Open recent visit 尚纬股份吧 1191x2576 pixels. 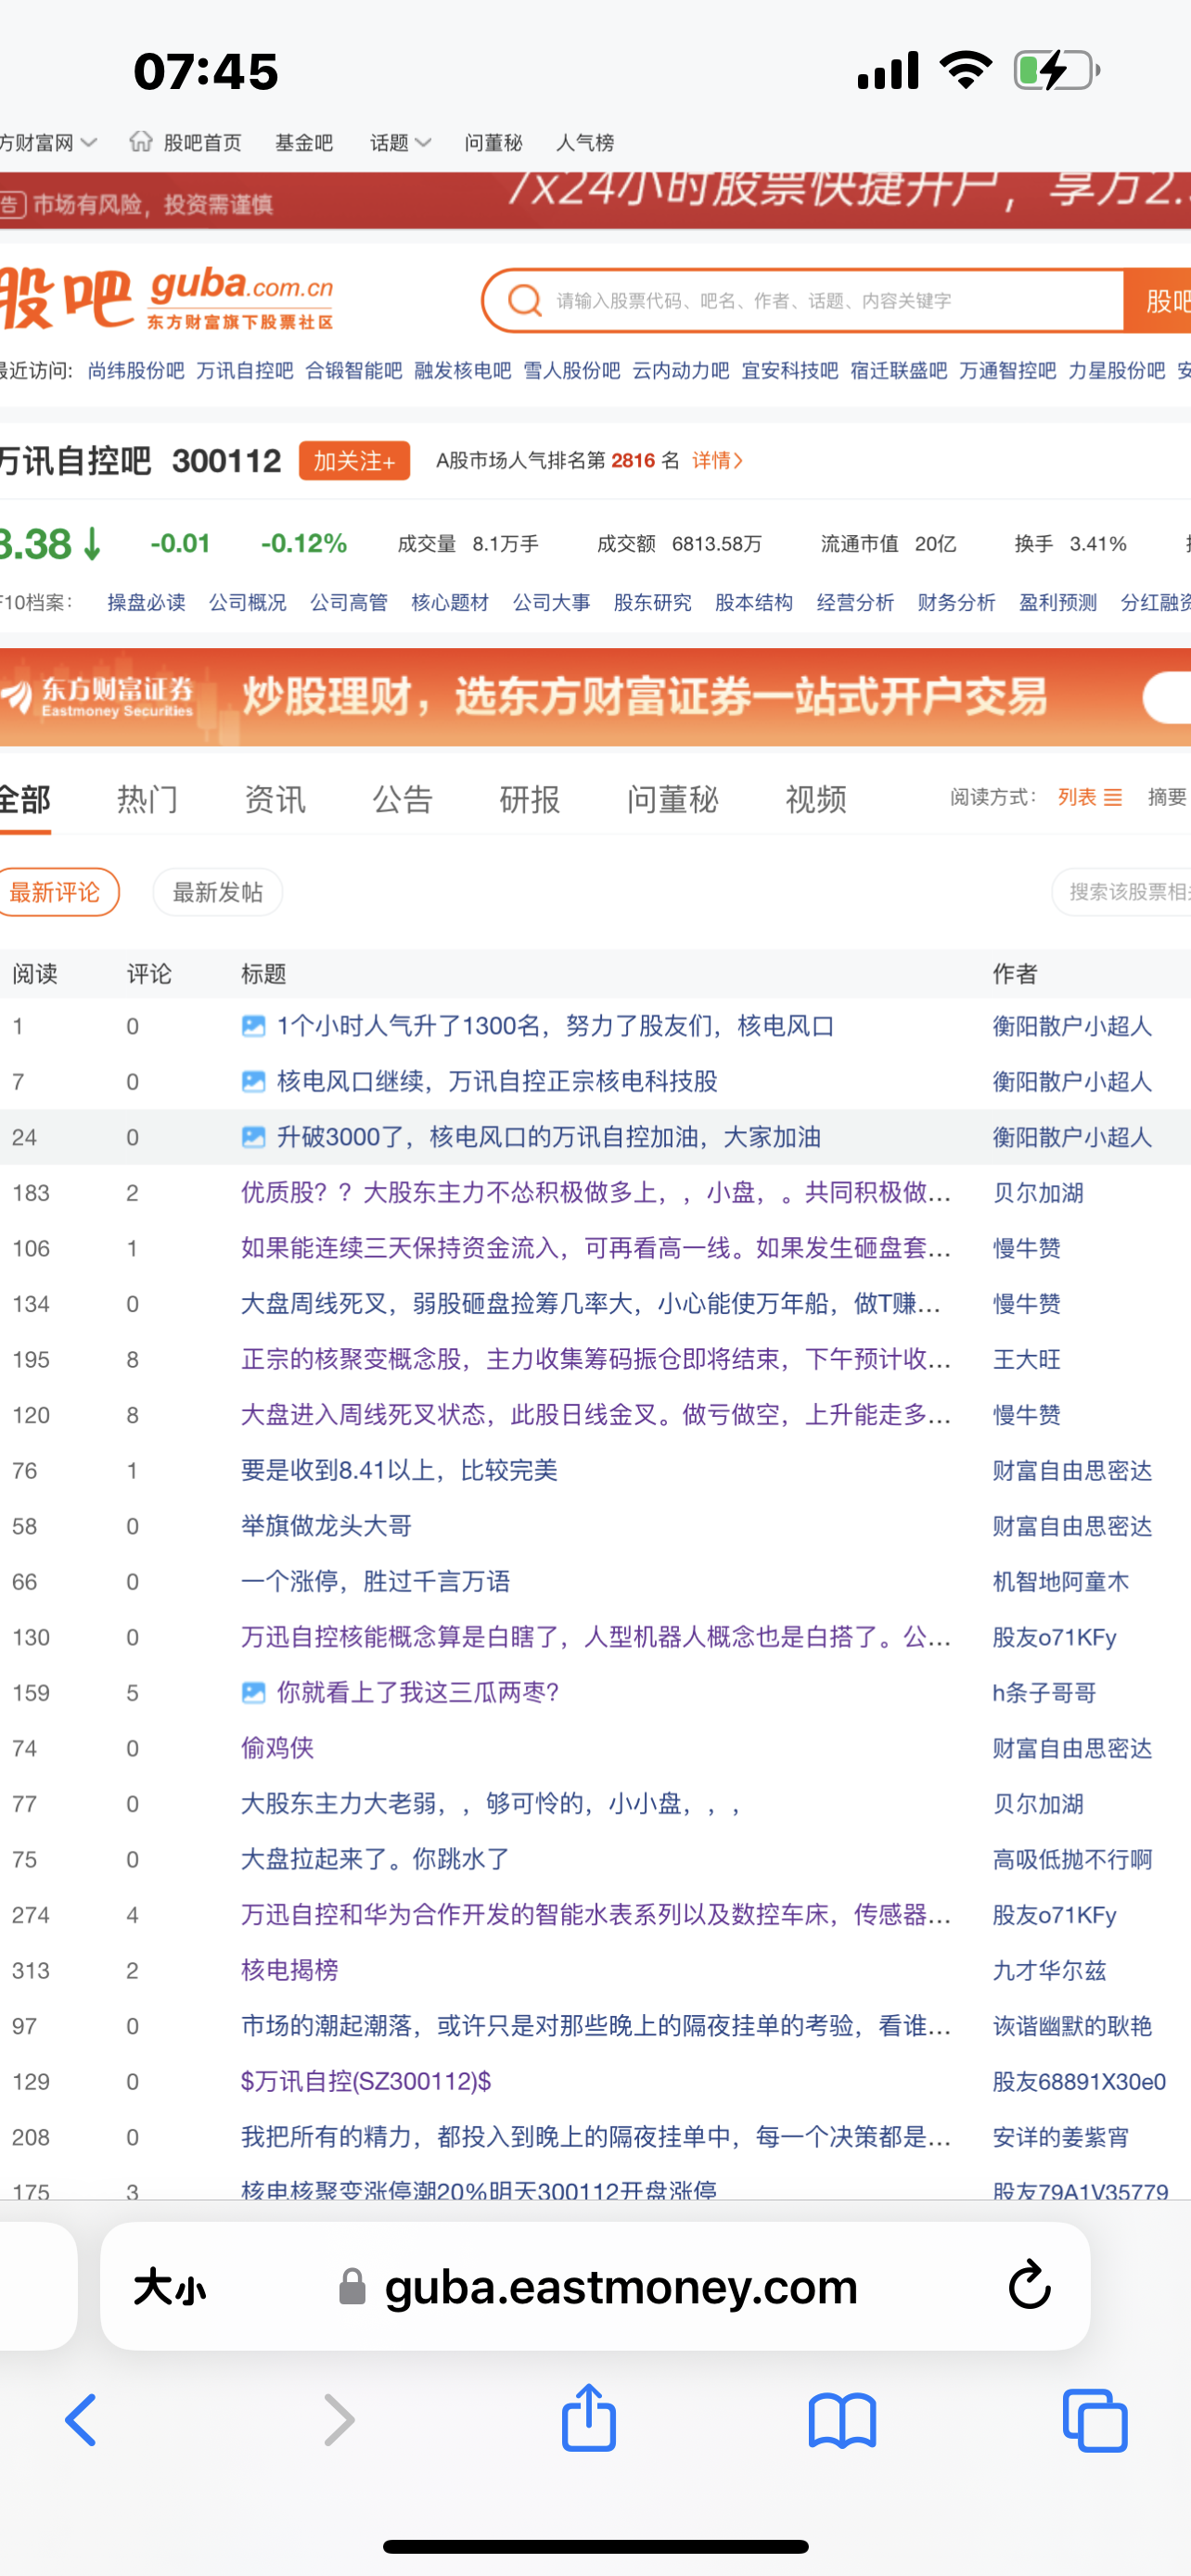(x=136, y=371)
